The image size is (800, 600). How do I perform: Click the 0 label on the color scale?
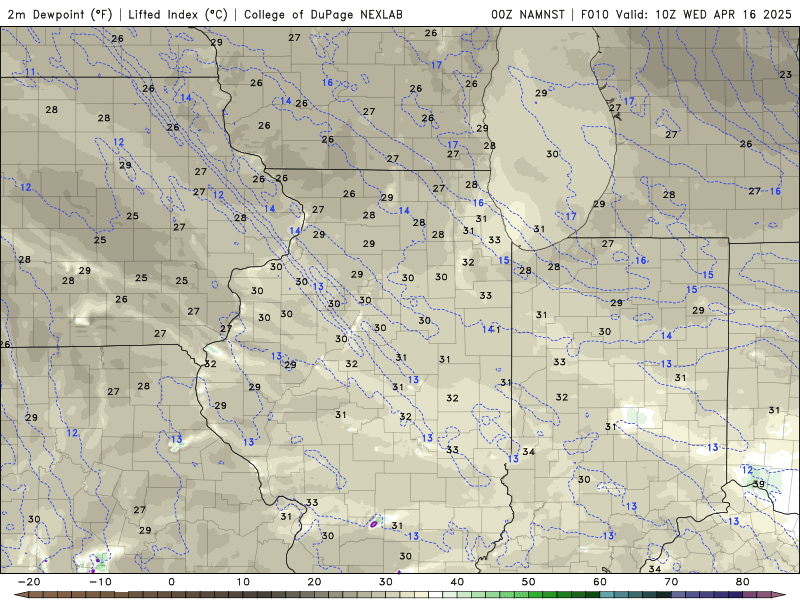click(171, 582)
